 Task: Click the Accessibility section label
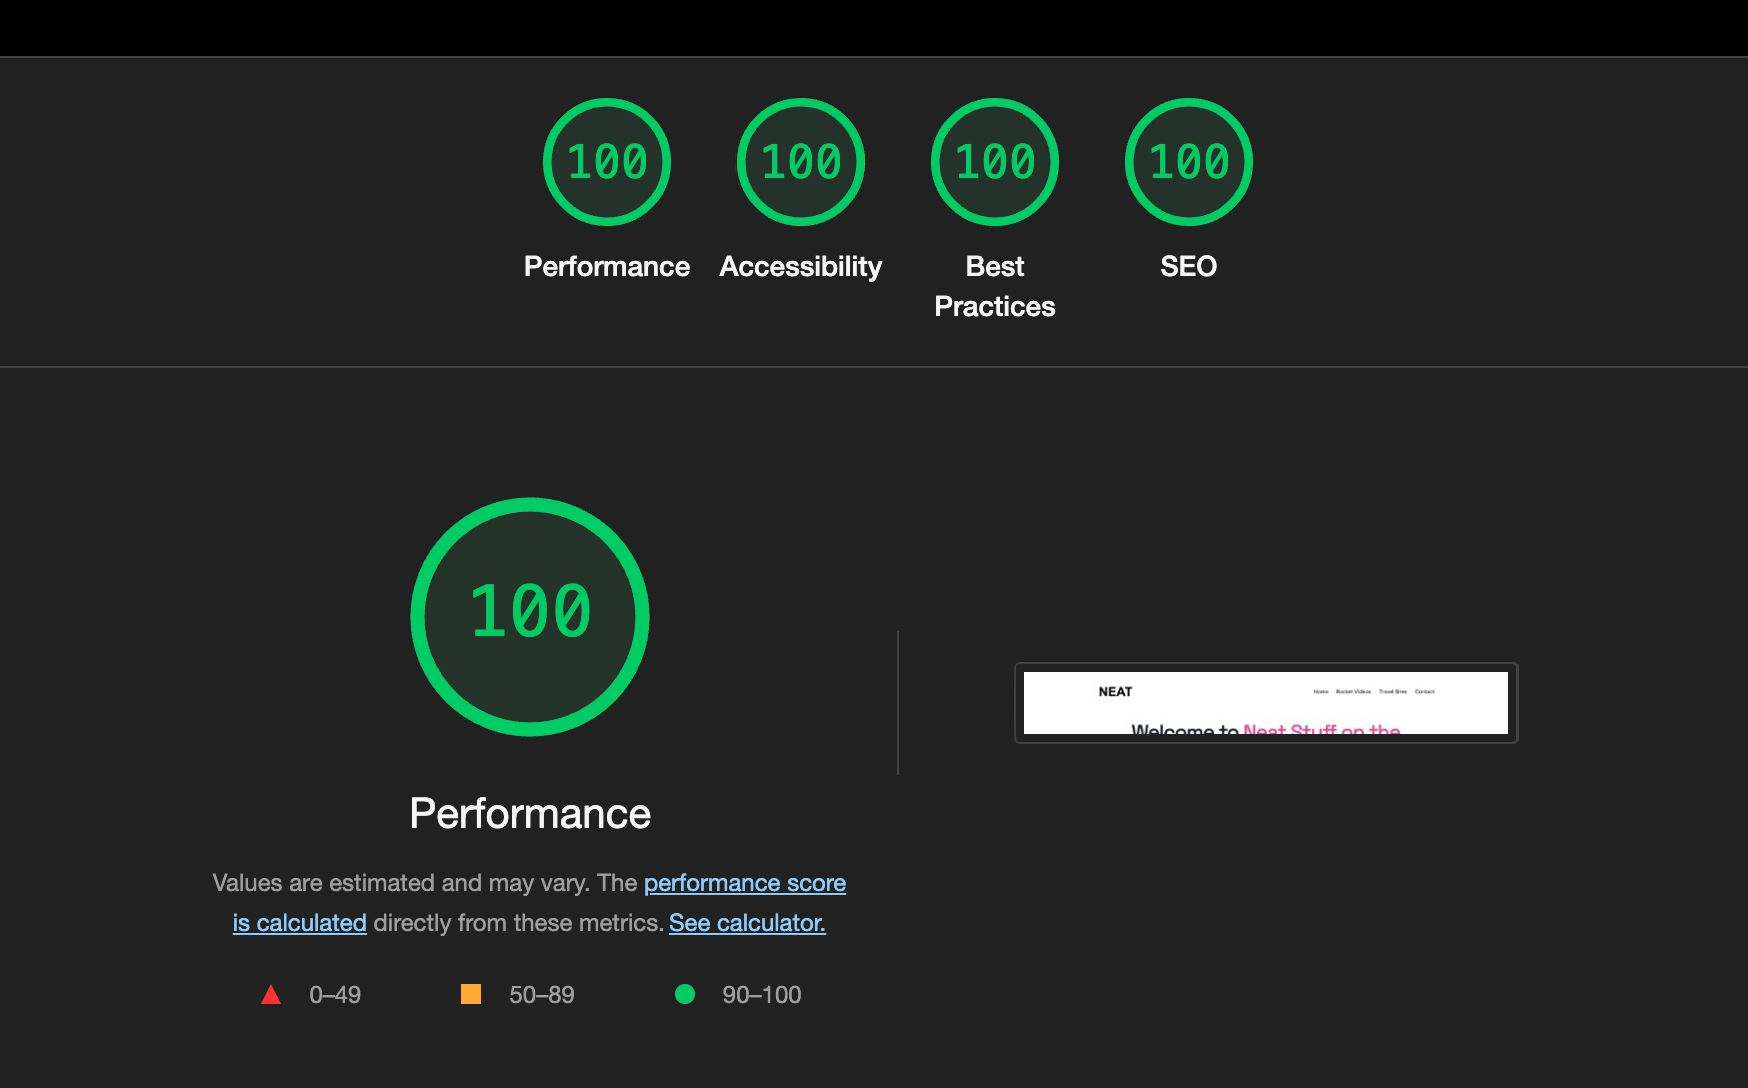[800, 266]
